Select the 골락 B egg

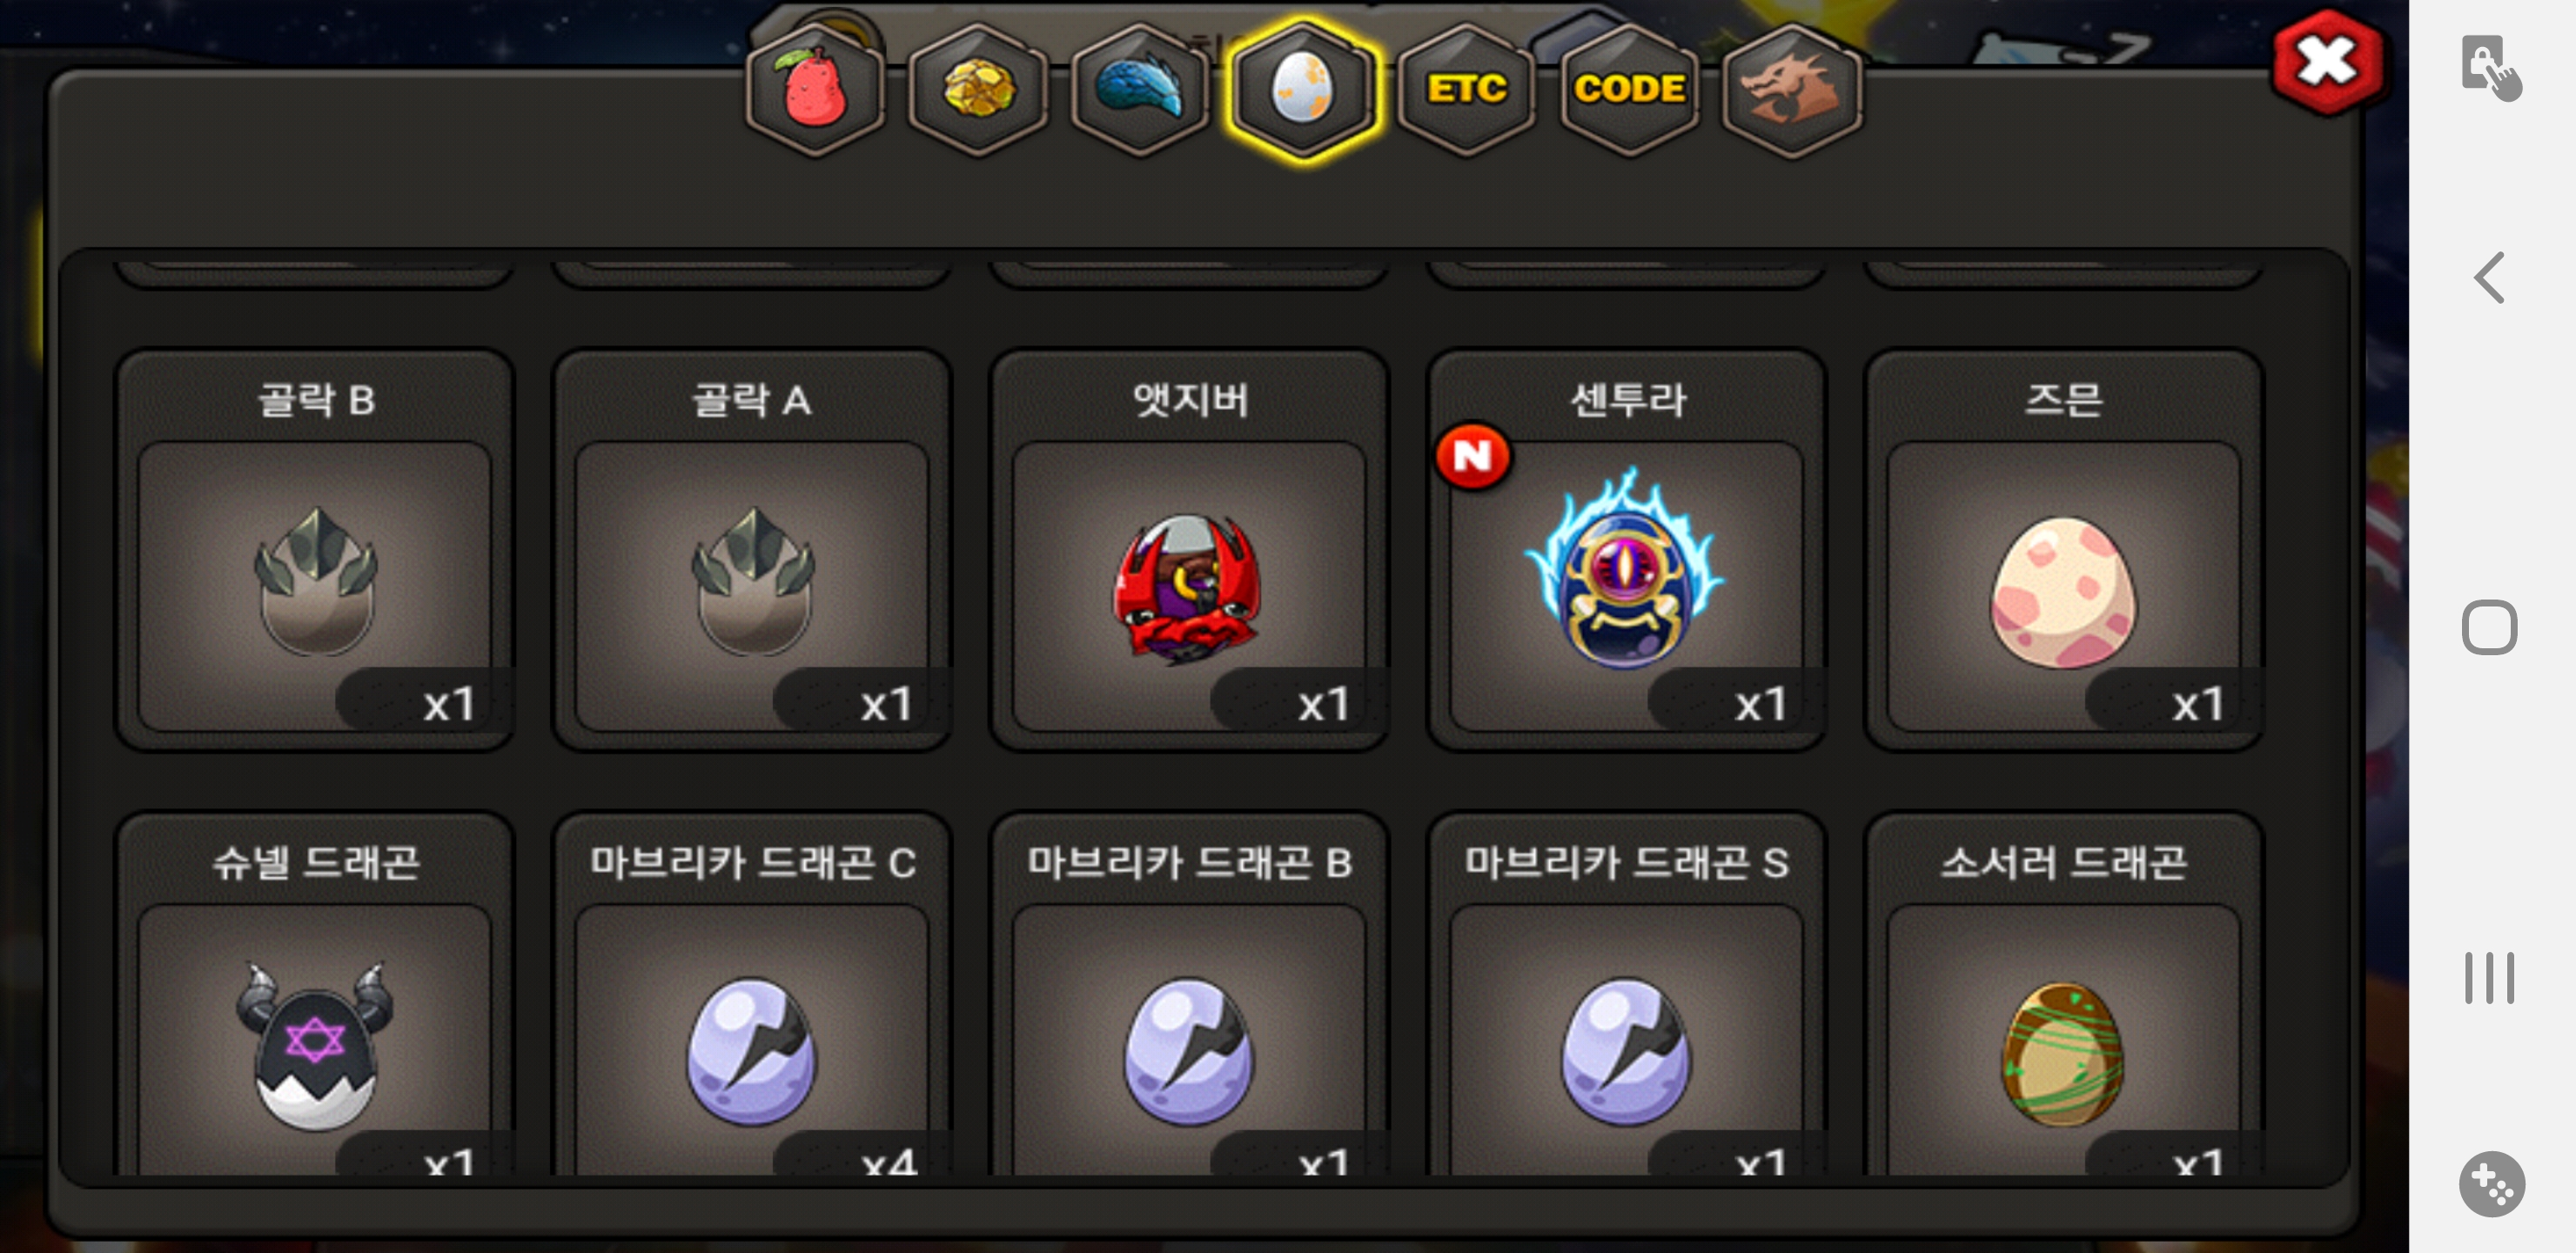point(315,550)
